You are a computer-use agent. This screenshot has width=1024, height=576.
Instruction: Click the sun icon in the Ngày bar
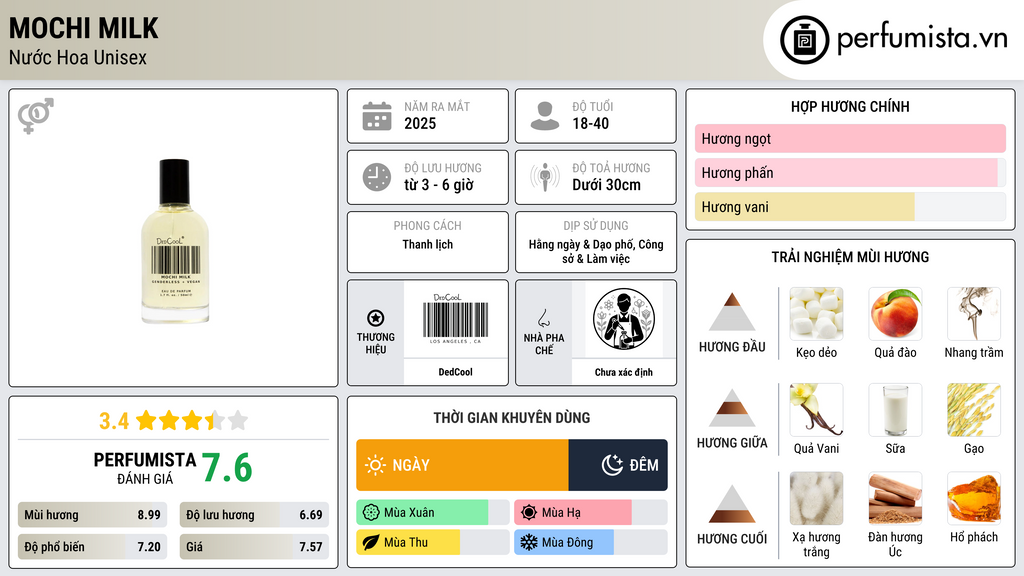click(376, 465)
